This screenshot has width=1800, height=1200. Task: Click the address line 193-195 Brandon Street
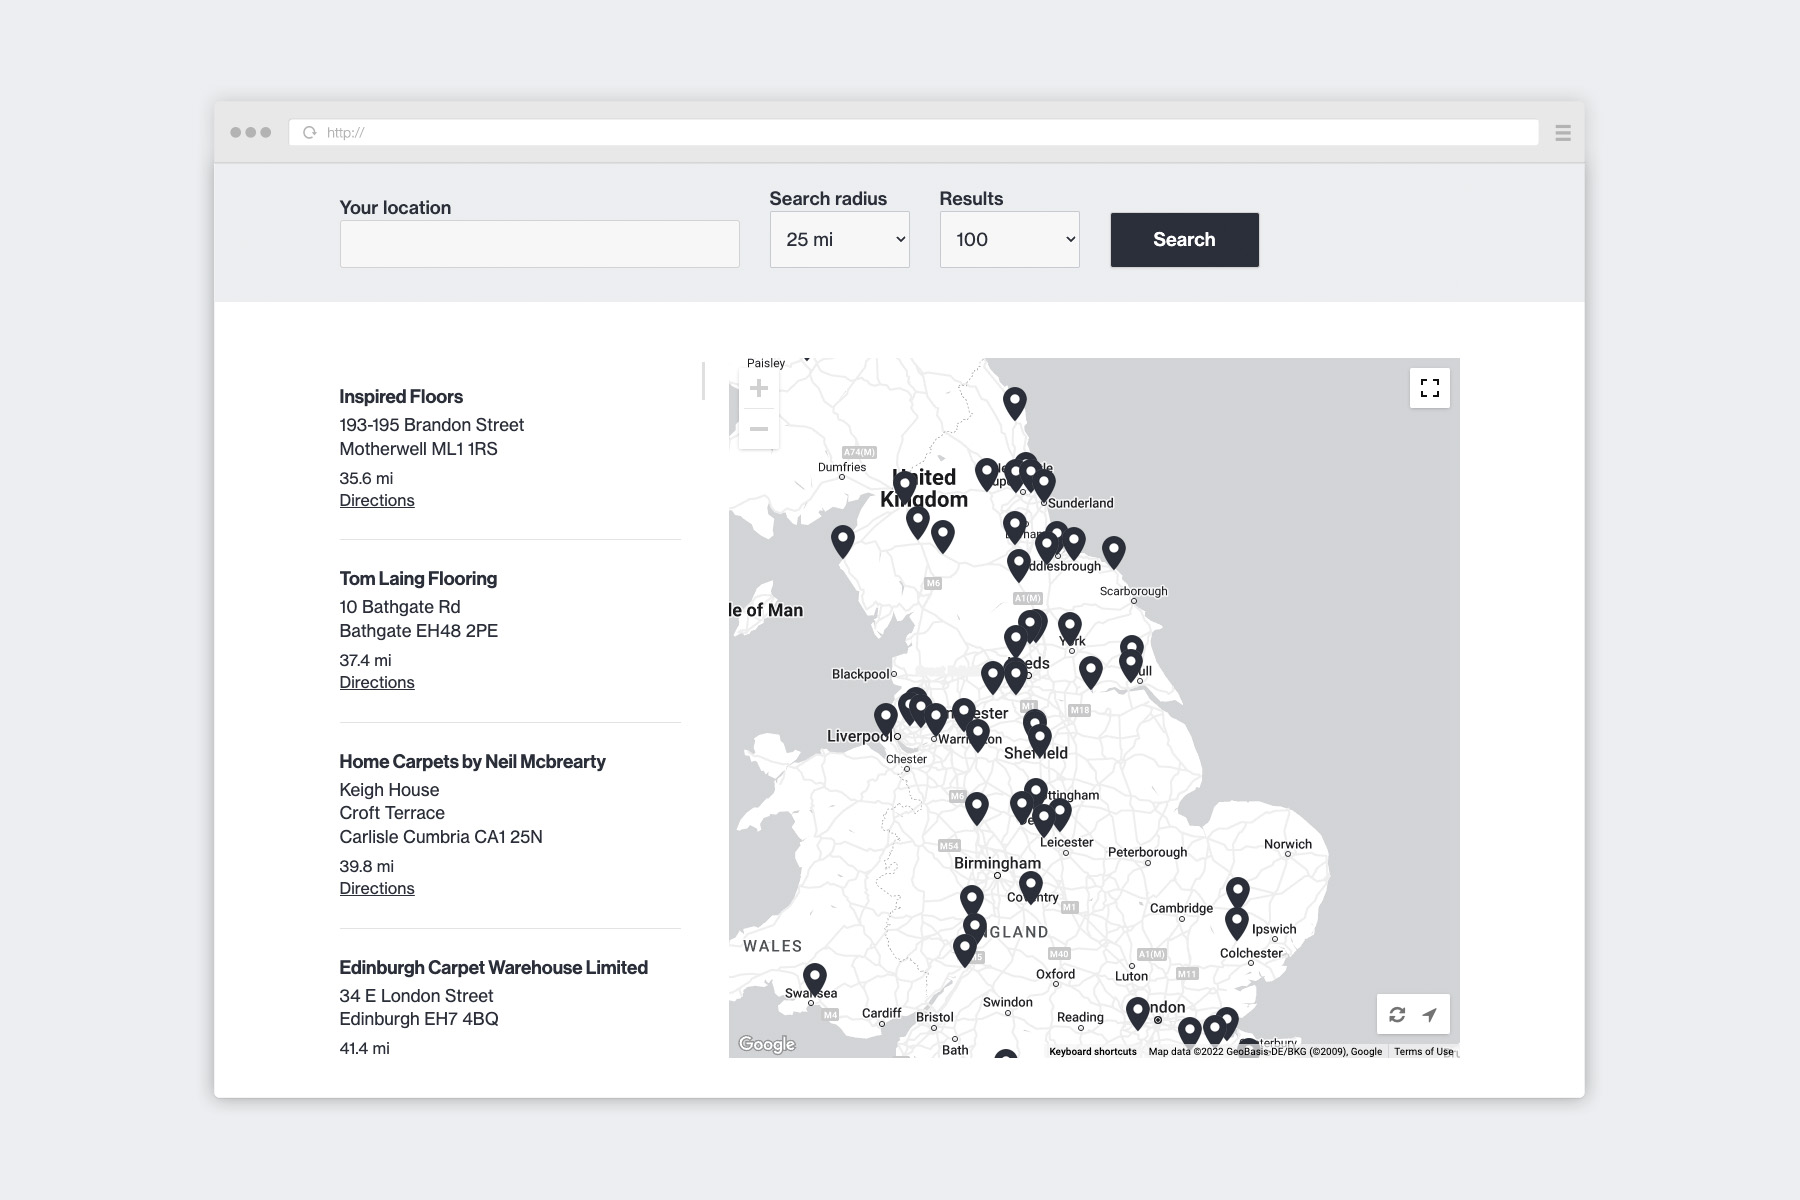(432, 425)
